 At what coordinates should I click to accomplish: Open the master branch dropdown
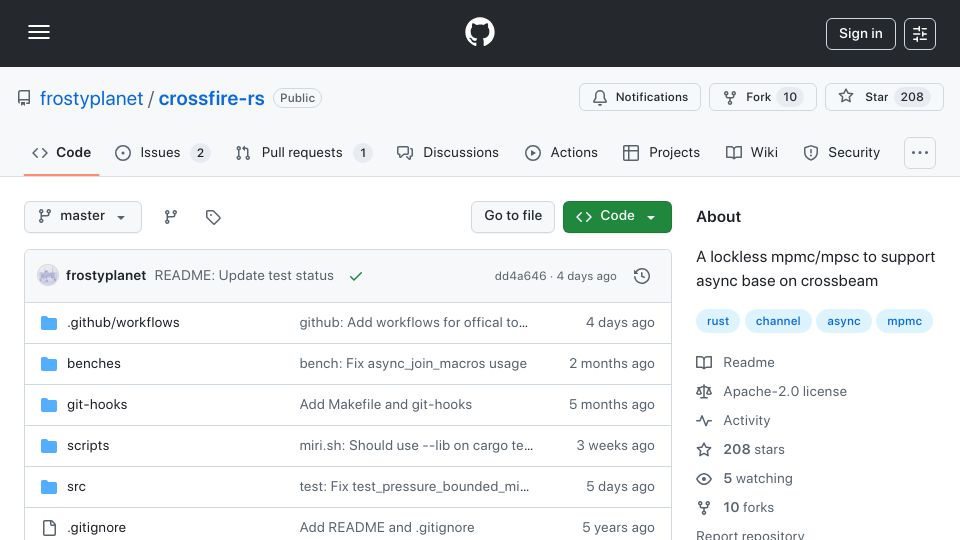[83, 217]
